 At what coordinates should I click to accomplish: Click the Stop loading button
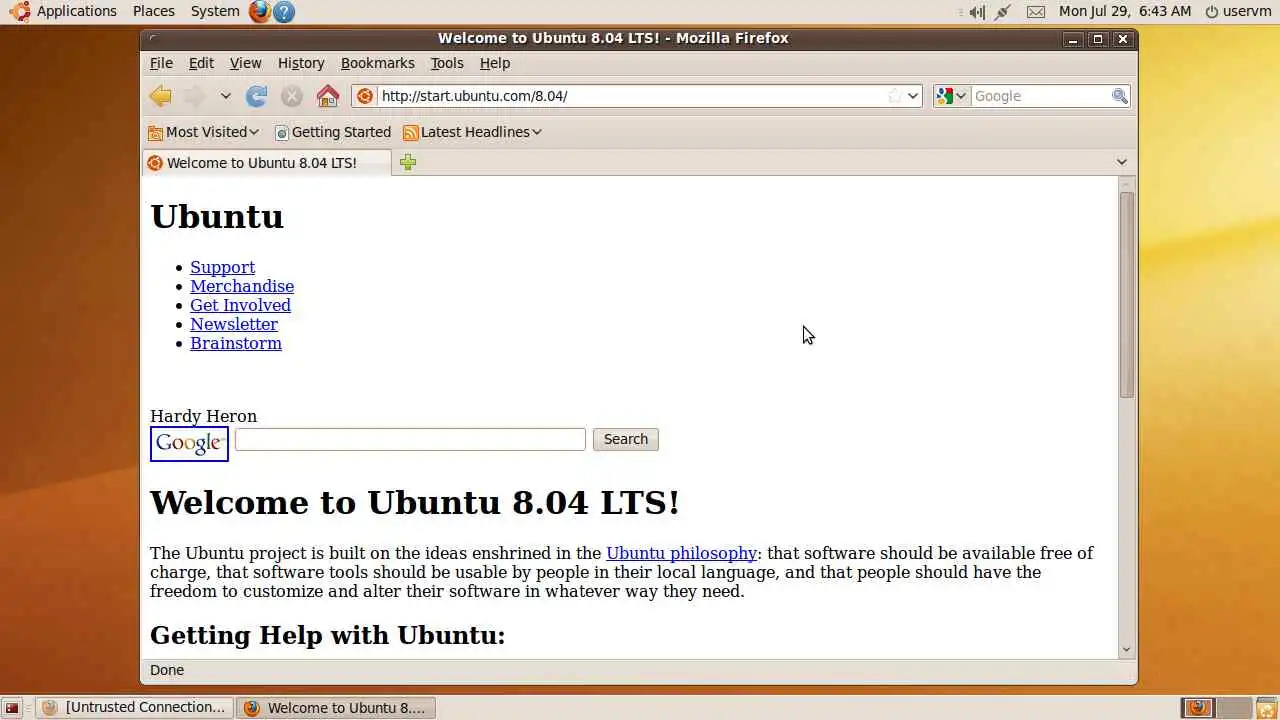point(292,96)
